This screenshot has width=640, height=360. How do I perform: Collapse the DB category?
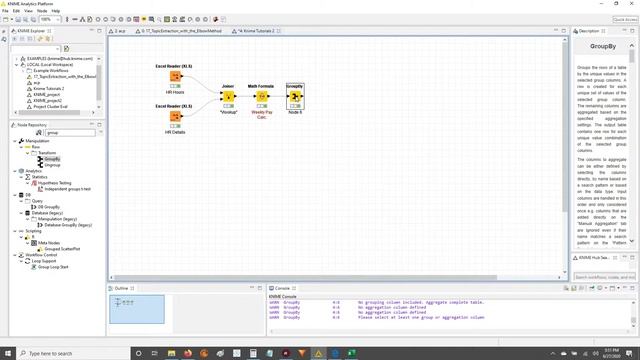15,195
